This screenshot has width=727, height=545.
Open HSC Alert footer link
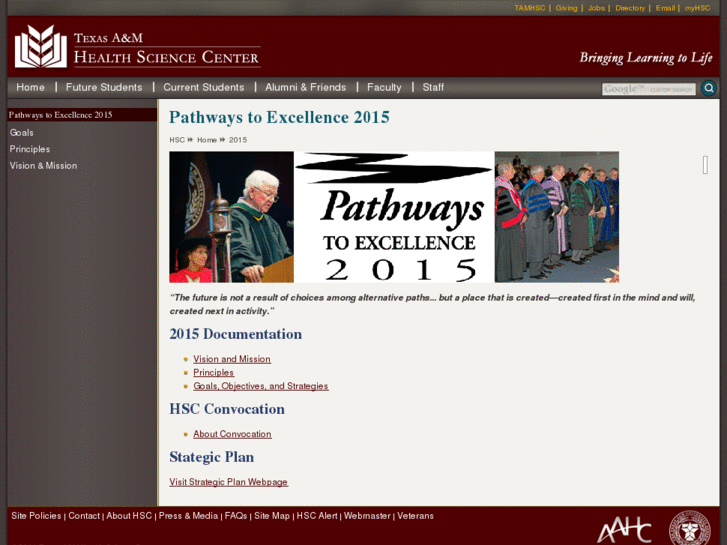[x=317, y=516]
